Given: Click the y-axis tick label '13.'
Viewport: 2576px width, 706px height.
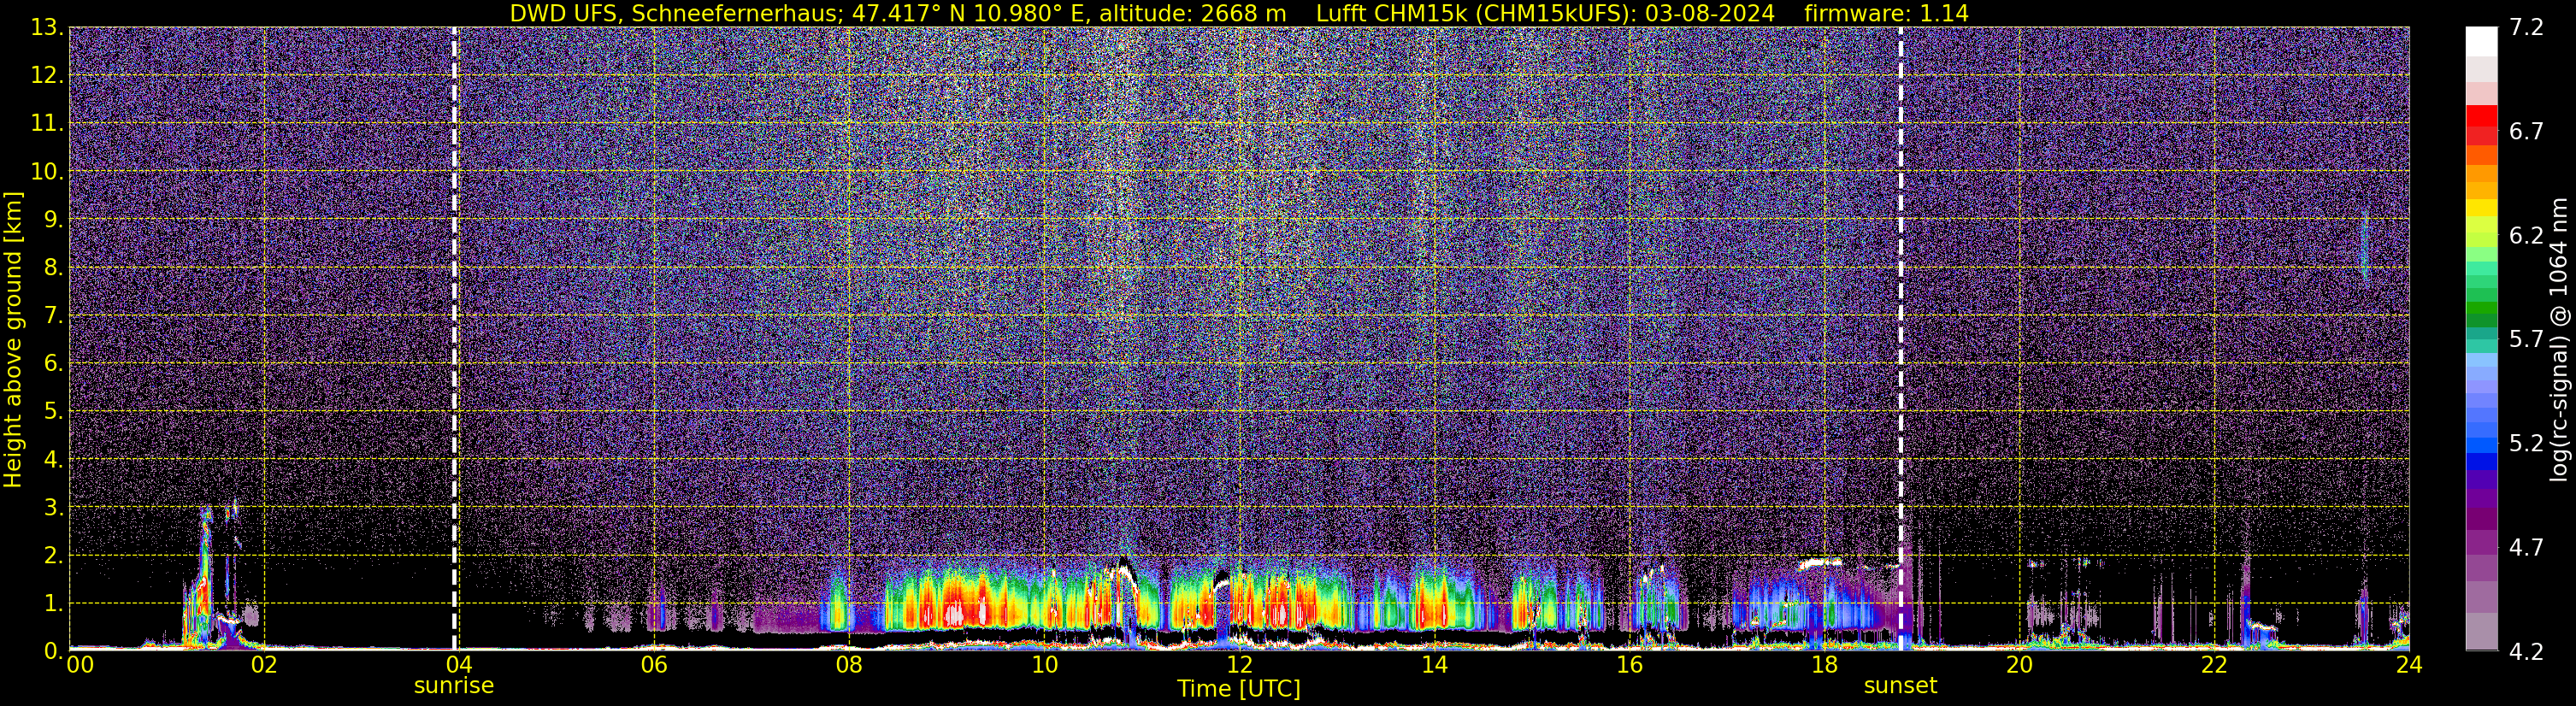Looking at the screenshot, I should [47, 28].
